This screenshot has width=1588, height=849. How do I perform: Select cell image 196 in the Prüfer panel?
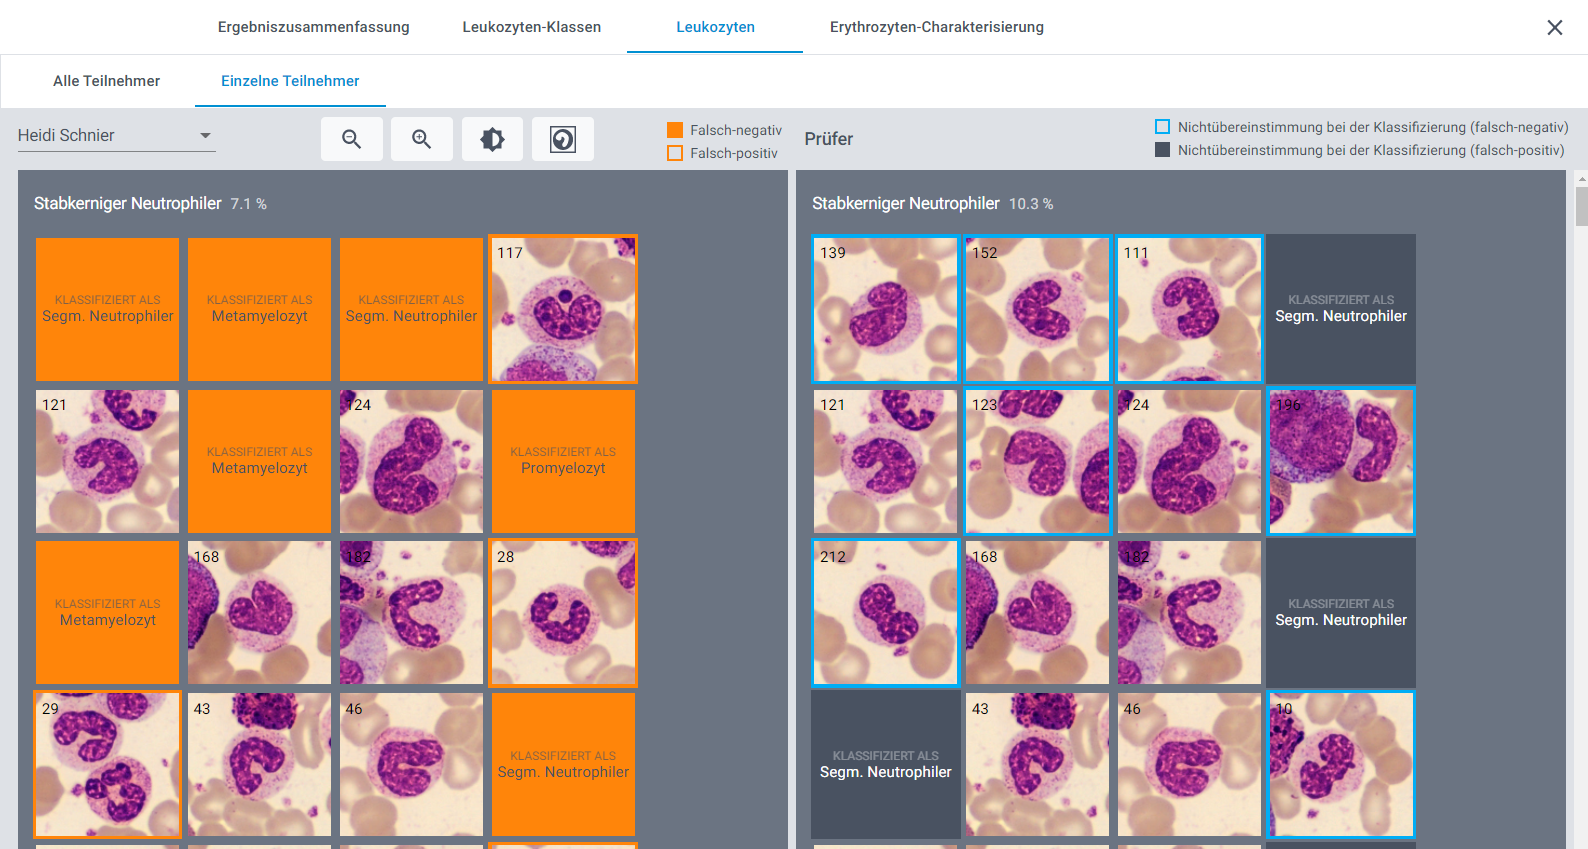[x=1341, y=461]
